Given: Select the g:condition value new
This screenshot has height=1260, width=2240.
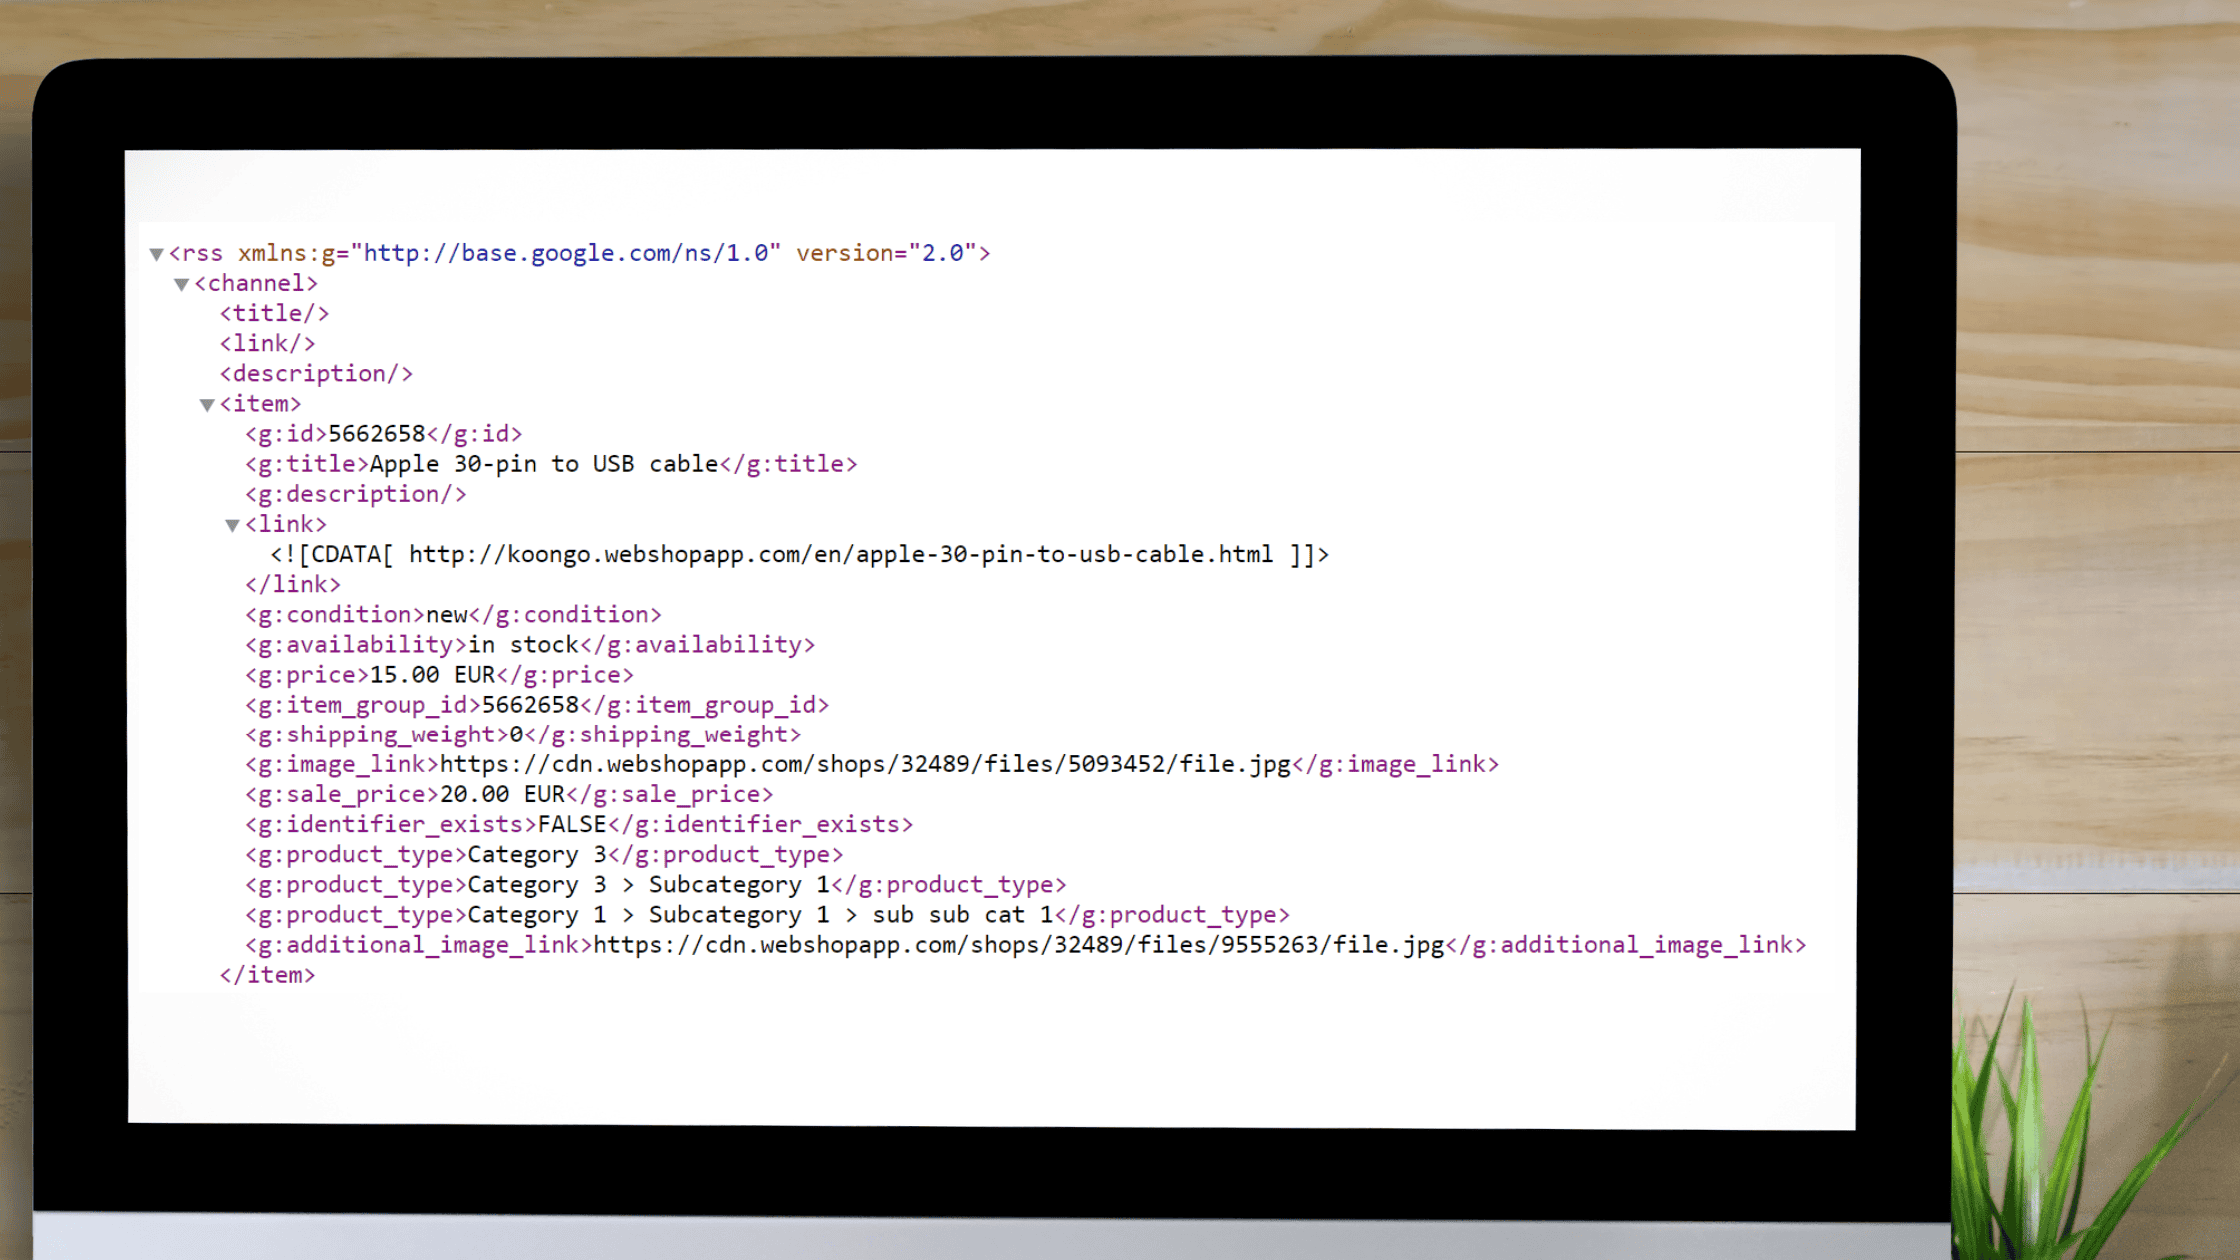Looking at the screenshot, I should (x=447, y=614).
